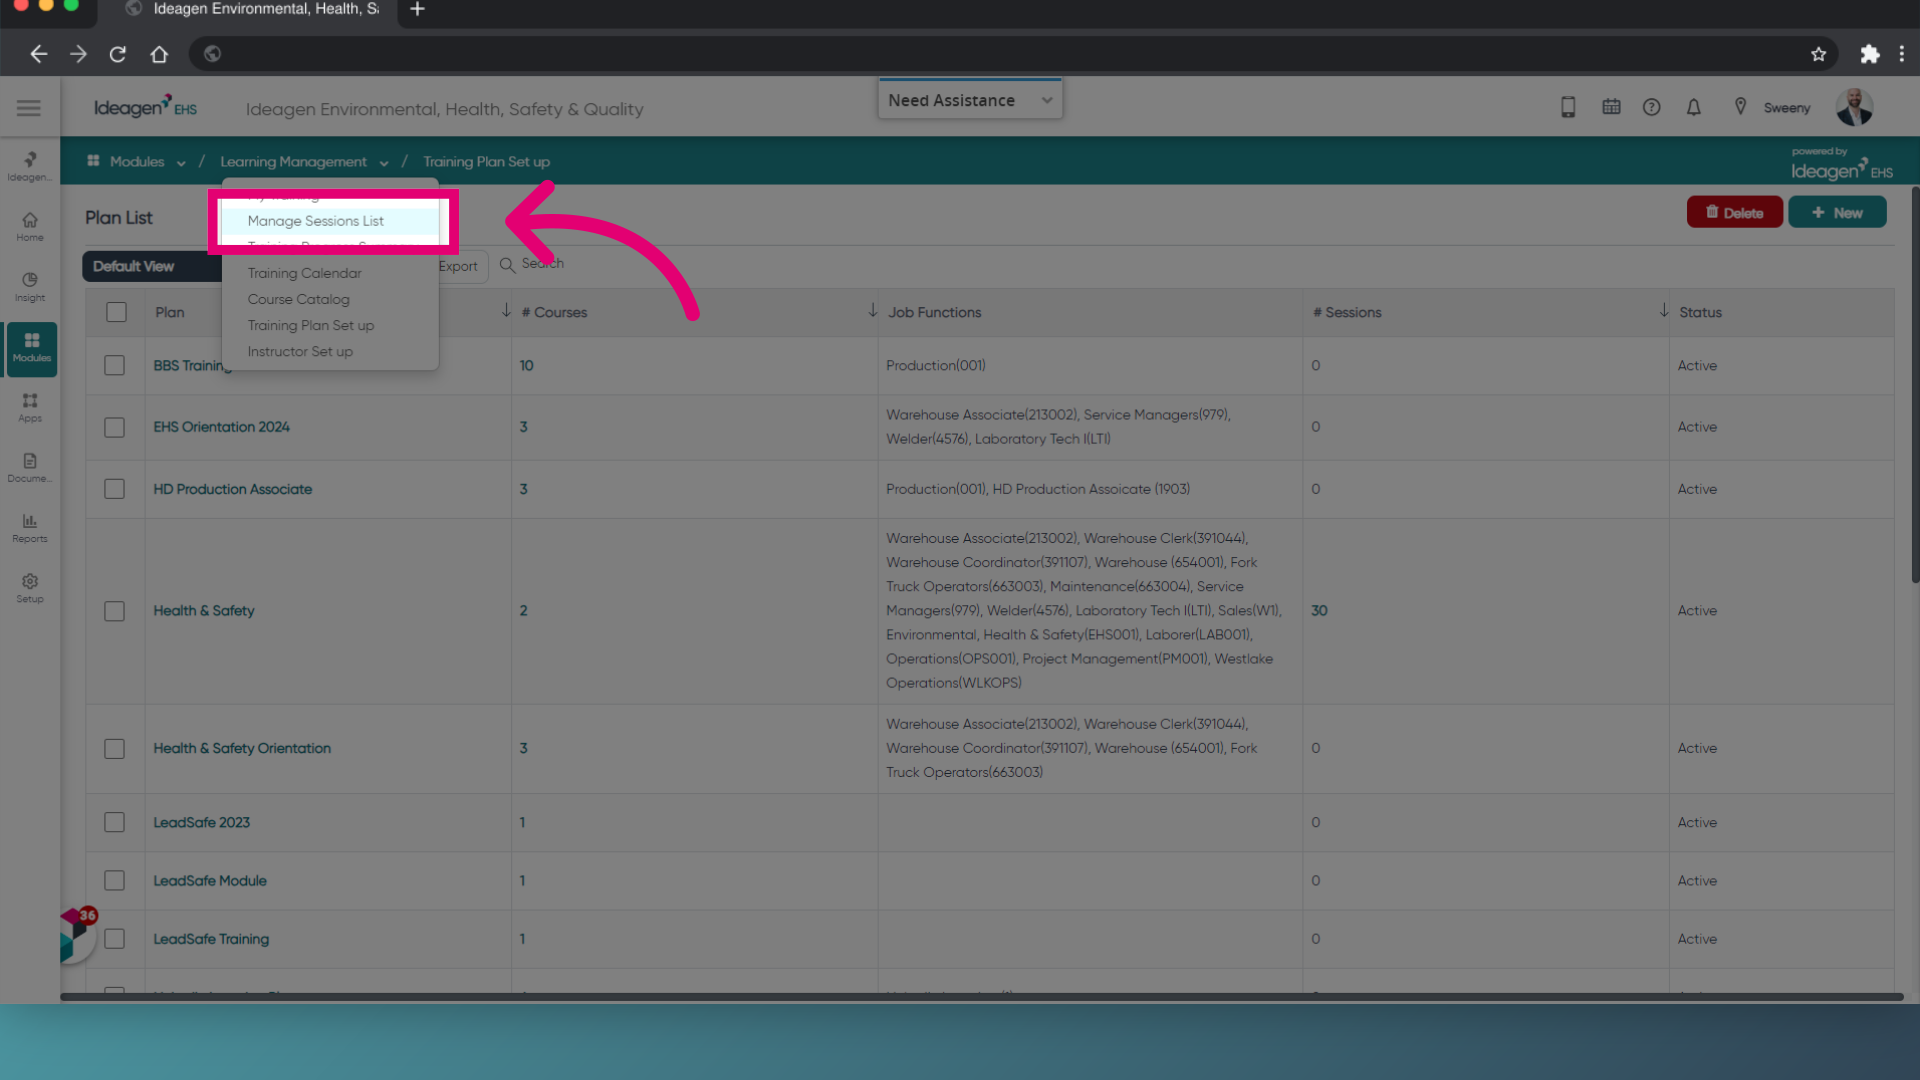1920x1080 pixels.
Task: Check the Health & Safety row checkbox
Action: [x=115, y=611]
